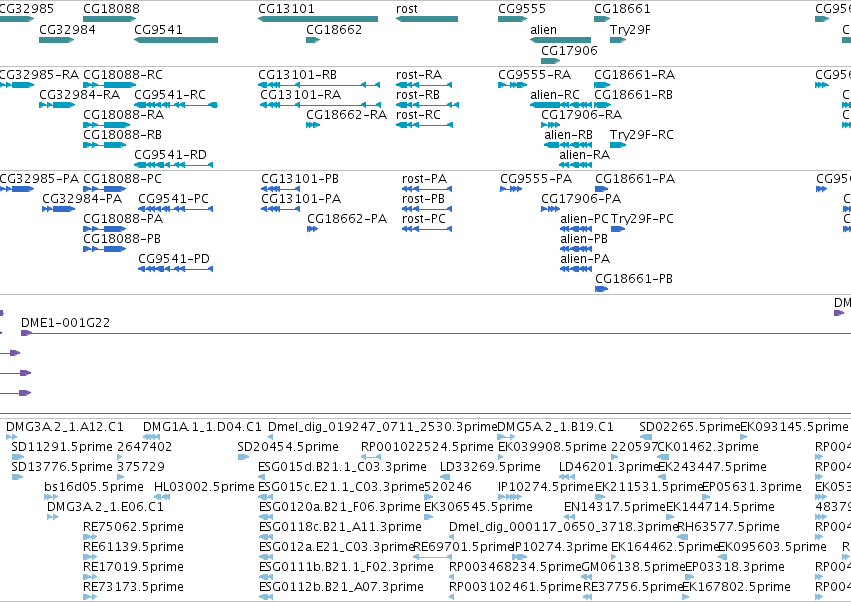851x602 pixels.
Task: Select transcript CG18661-RB
Action: [633, 94]
